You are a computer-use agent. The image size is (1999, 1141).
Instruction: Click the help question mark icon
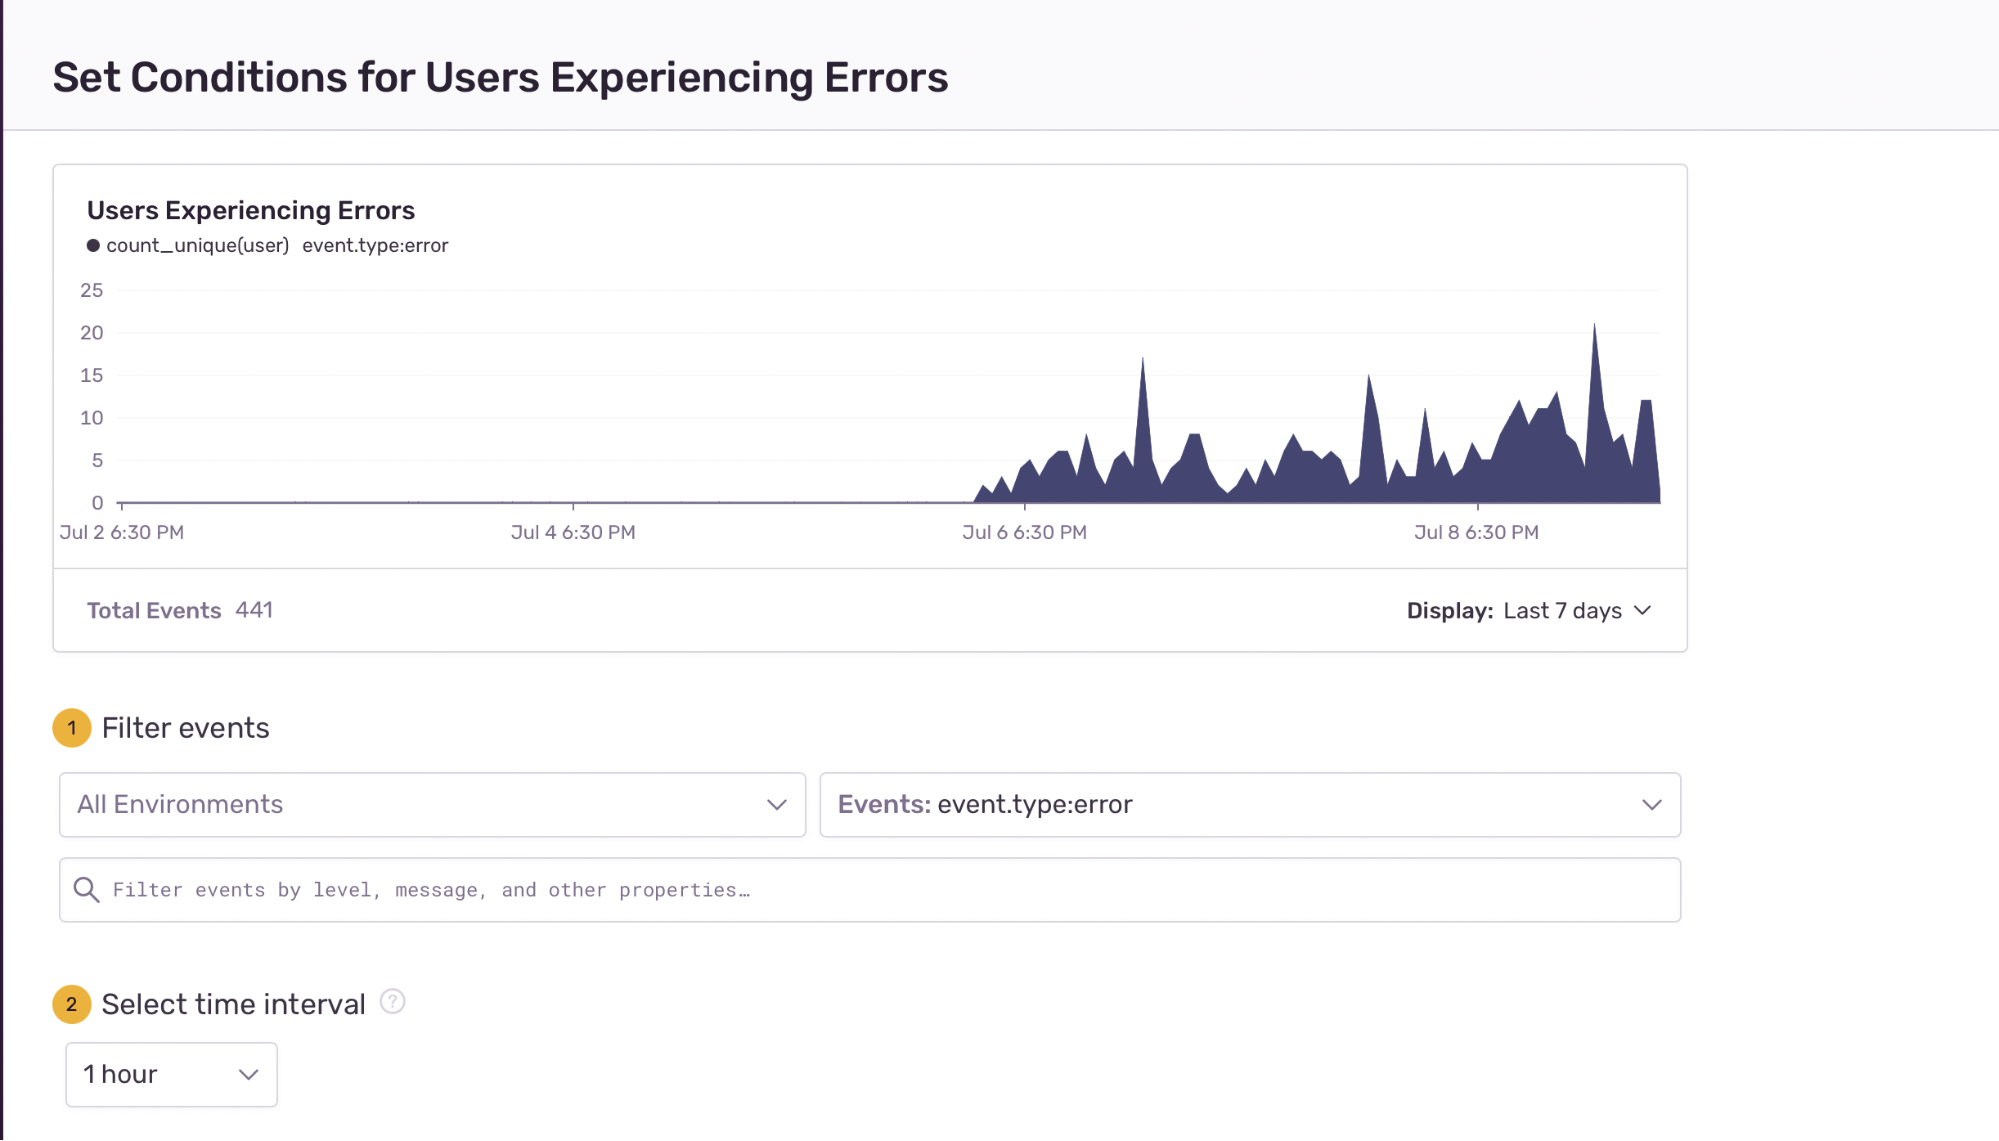(393, 1002)
